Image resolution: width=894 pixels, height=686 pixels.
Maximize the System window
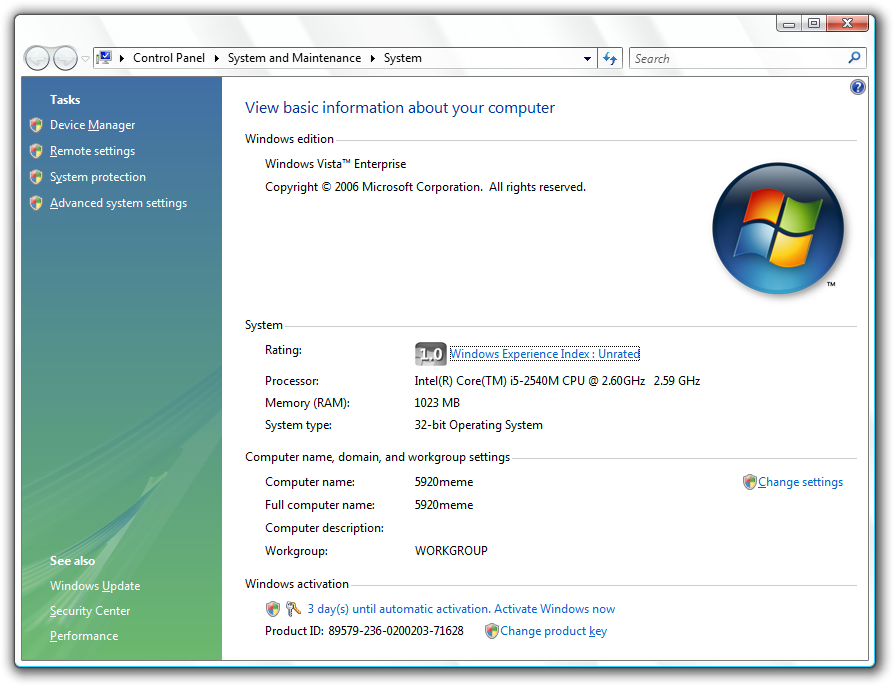(x=814, y=23)
